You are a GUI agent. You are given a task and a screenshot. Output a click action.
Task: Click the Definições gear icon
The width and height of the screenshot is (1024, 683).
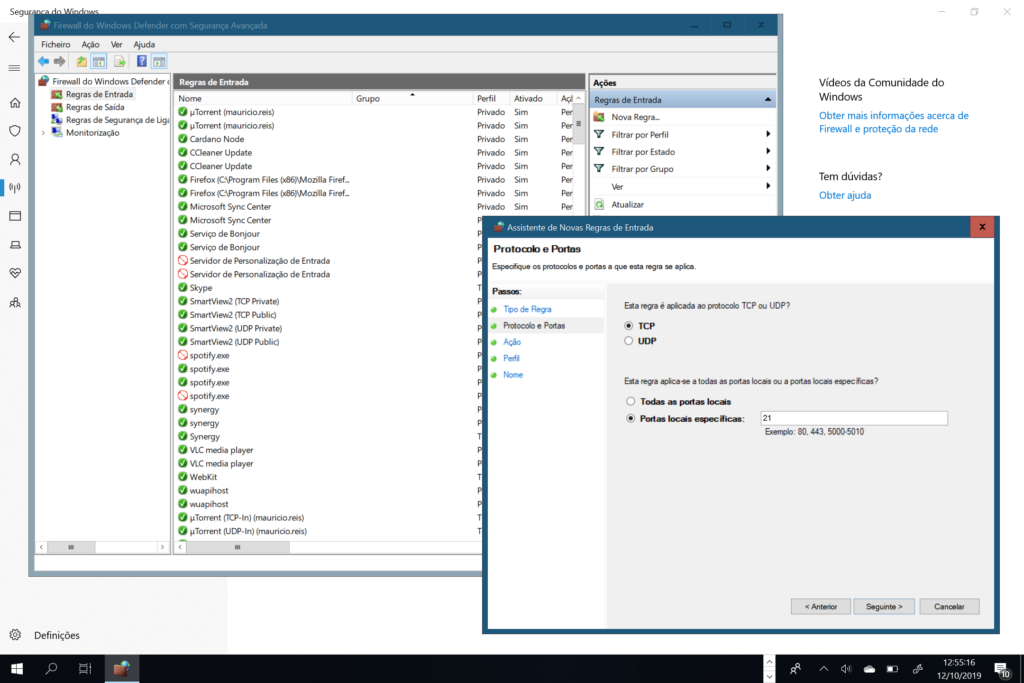click(x=16, y=635)
